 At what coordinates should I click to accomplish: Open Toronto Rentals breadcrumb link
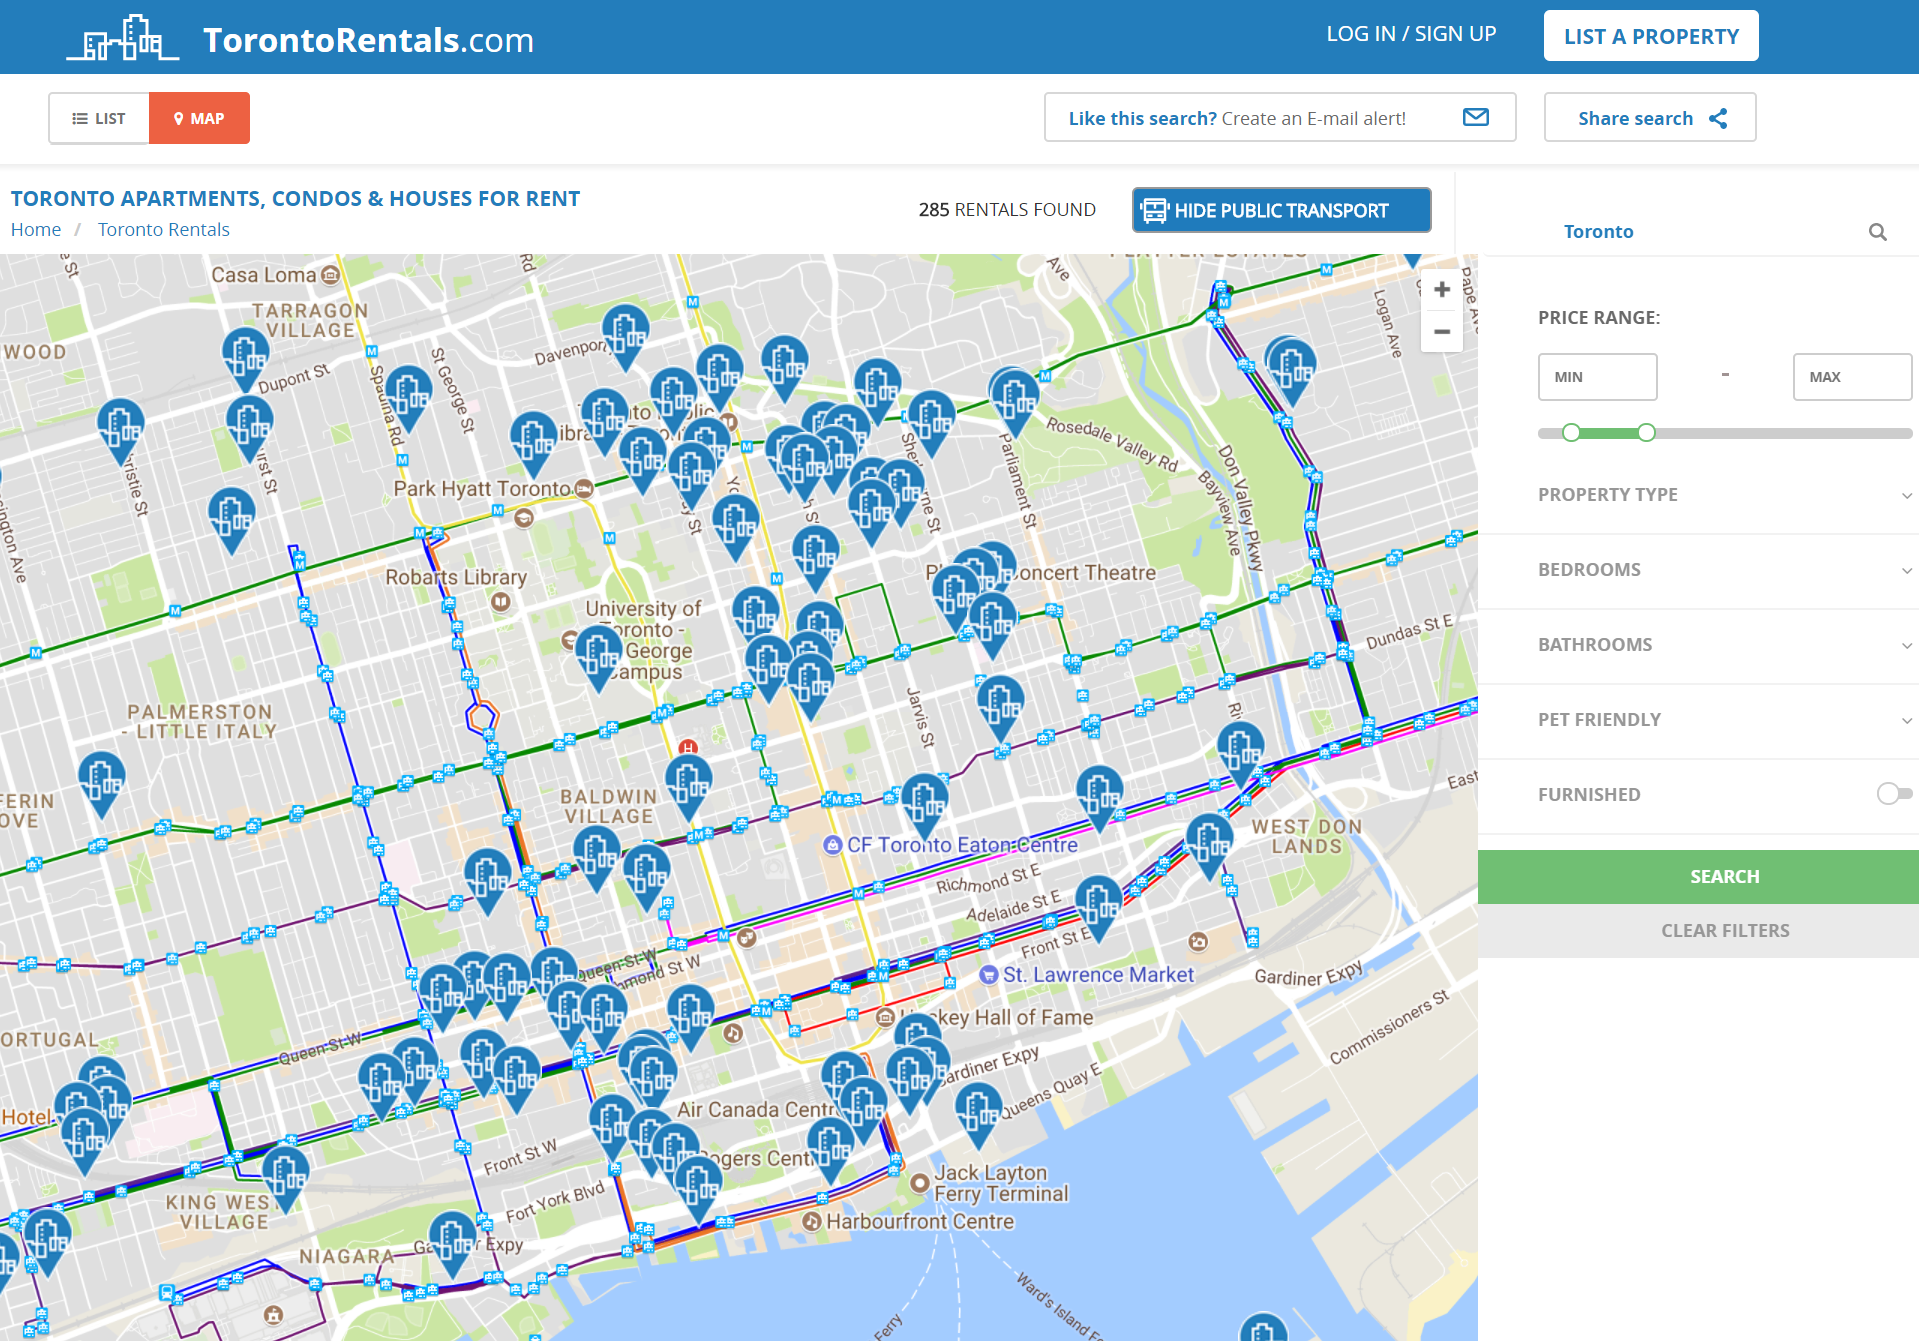(164, 229)
